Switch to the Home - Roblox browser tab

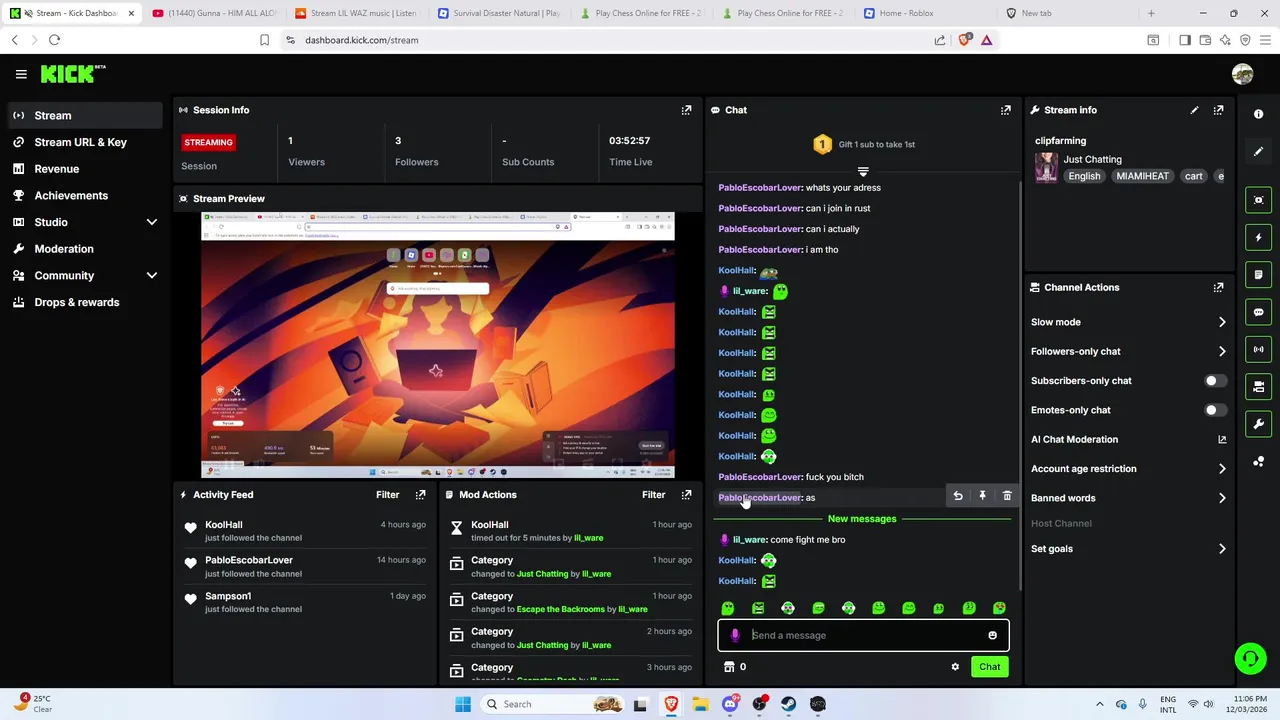point(905,13)
